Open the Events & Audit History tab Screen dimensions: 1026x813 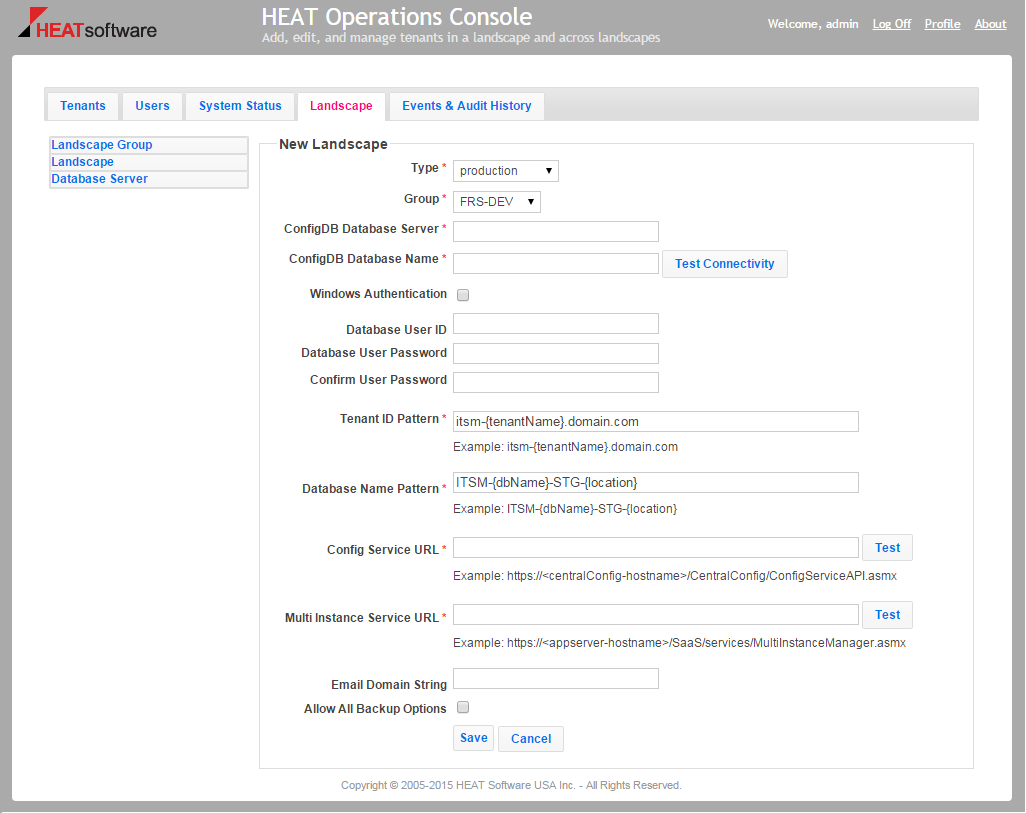click(x=466, y=105)
